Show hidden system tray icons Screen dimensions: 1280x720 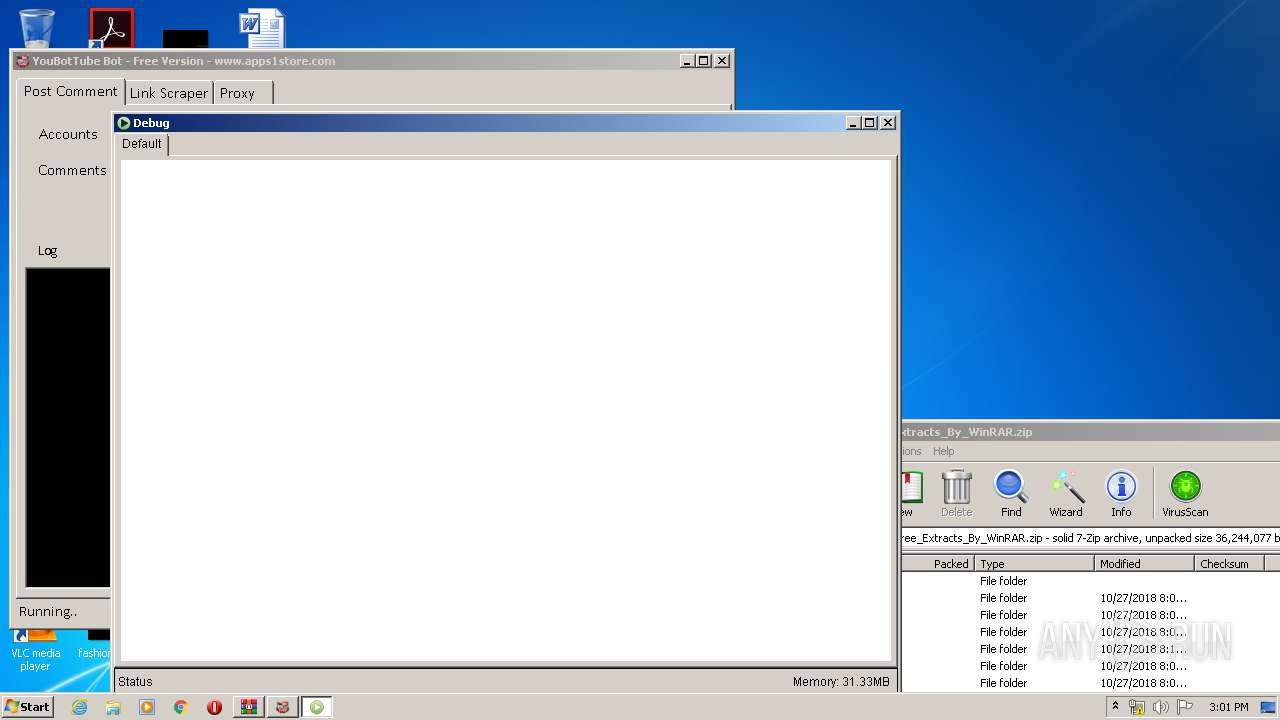(1115, 707)
